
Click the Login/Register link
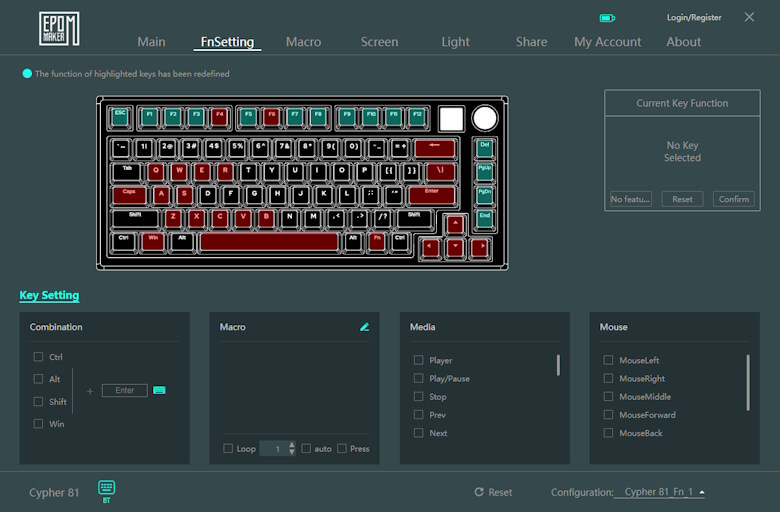coord(693,18)
